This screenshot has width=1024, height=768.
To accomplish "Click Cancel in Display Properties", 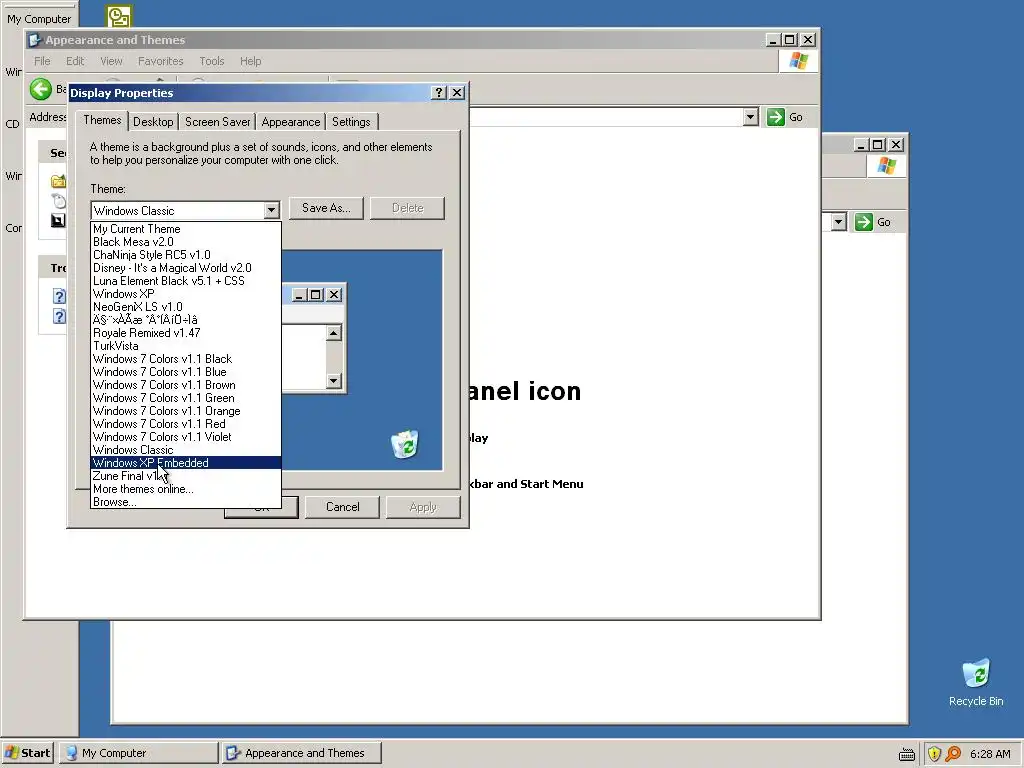I will coord(342,507).
